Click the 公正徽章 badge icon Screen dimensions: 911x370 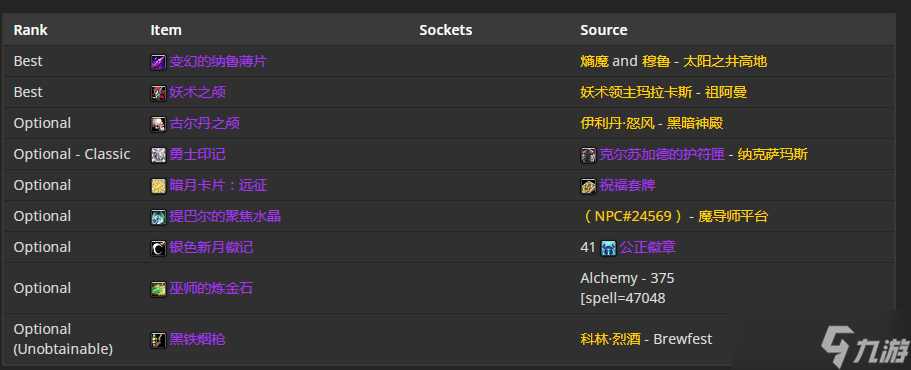point(608,248)
